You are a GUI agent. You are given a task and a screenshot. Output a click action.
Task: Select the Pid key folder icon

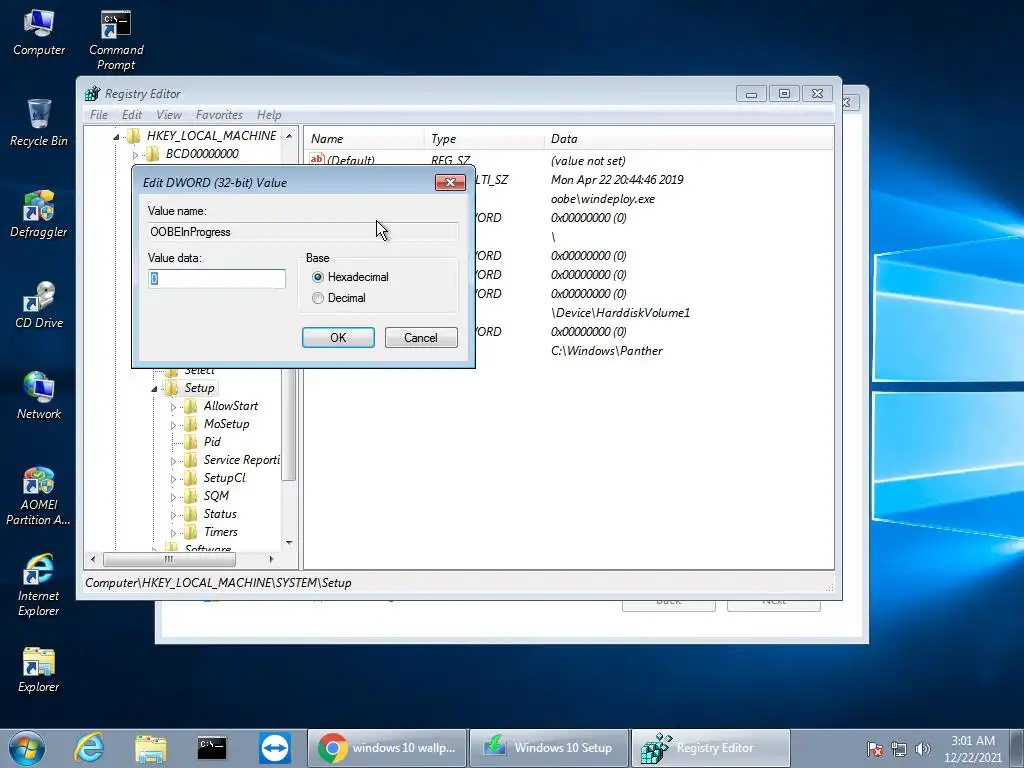(191, 442)
